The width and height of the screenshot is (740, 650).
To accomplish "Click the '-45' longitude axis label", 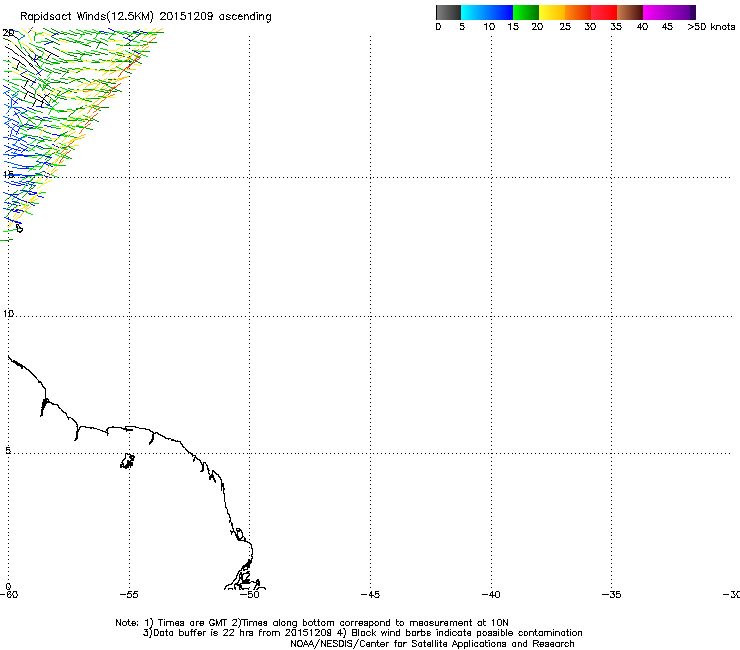I will coord(370,595).
